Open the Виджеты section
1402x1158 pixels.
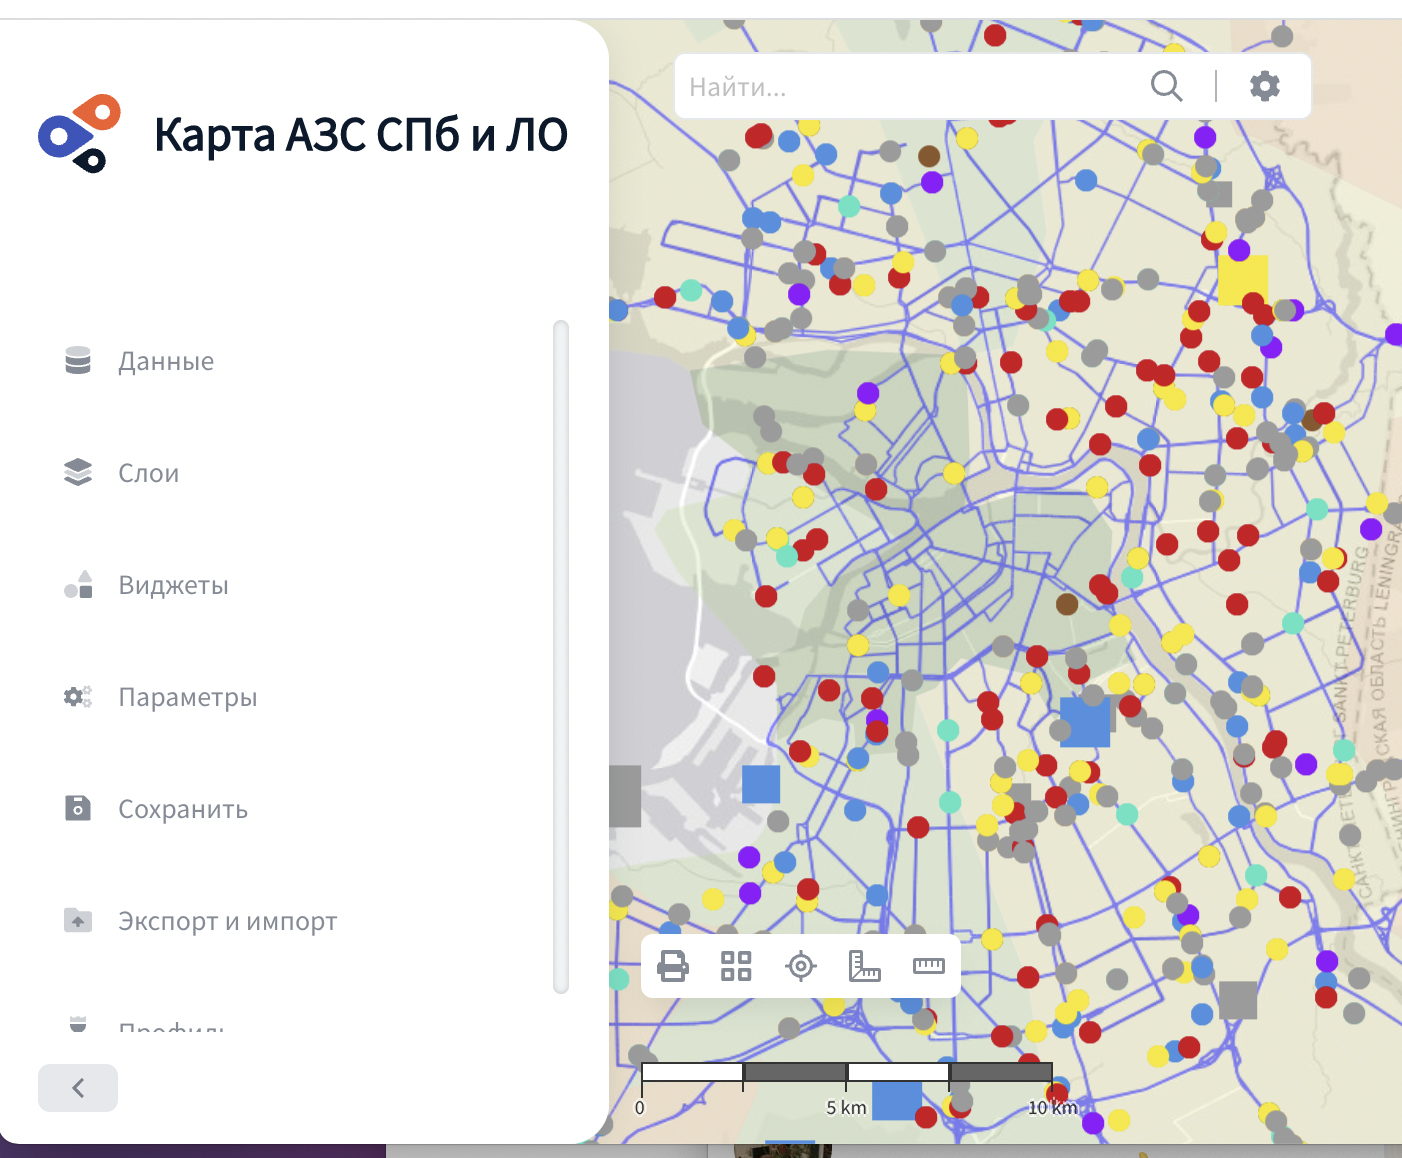(x=173, y=585)
